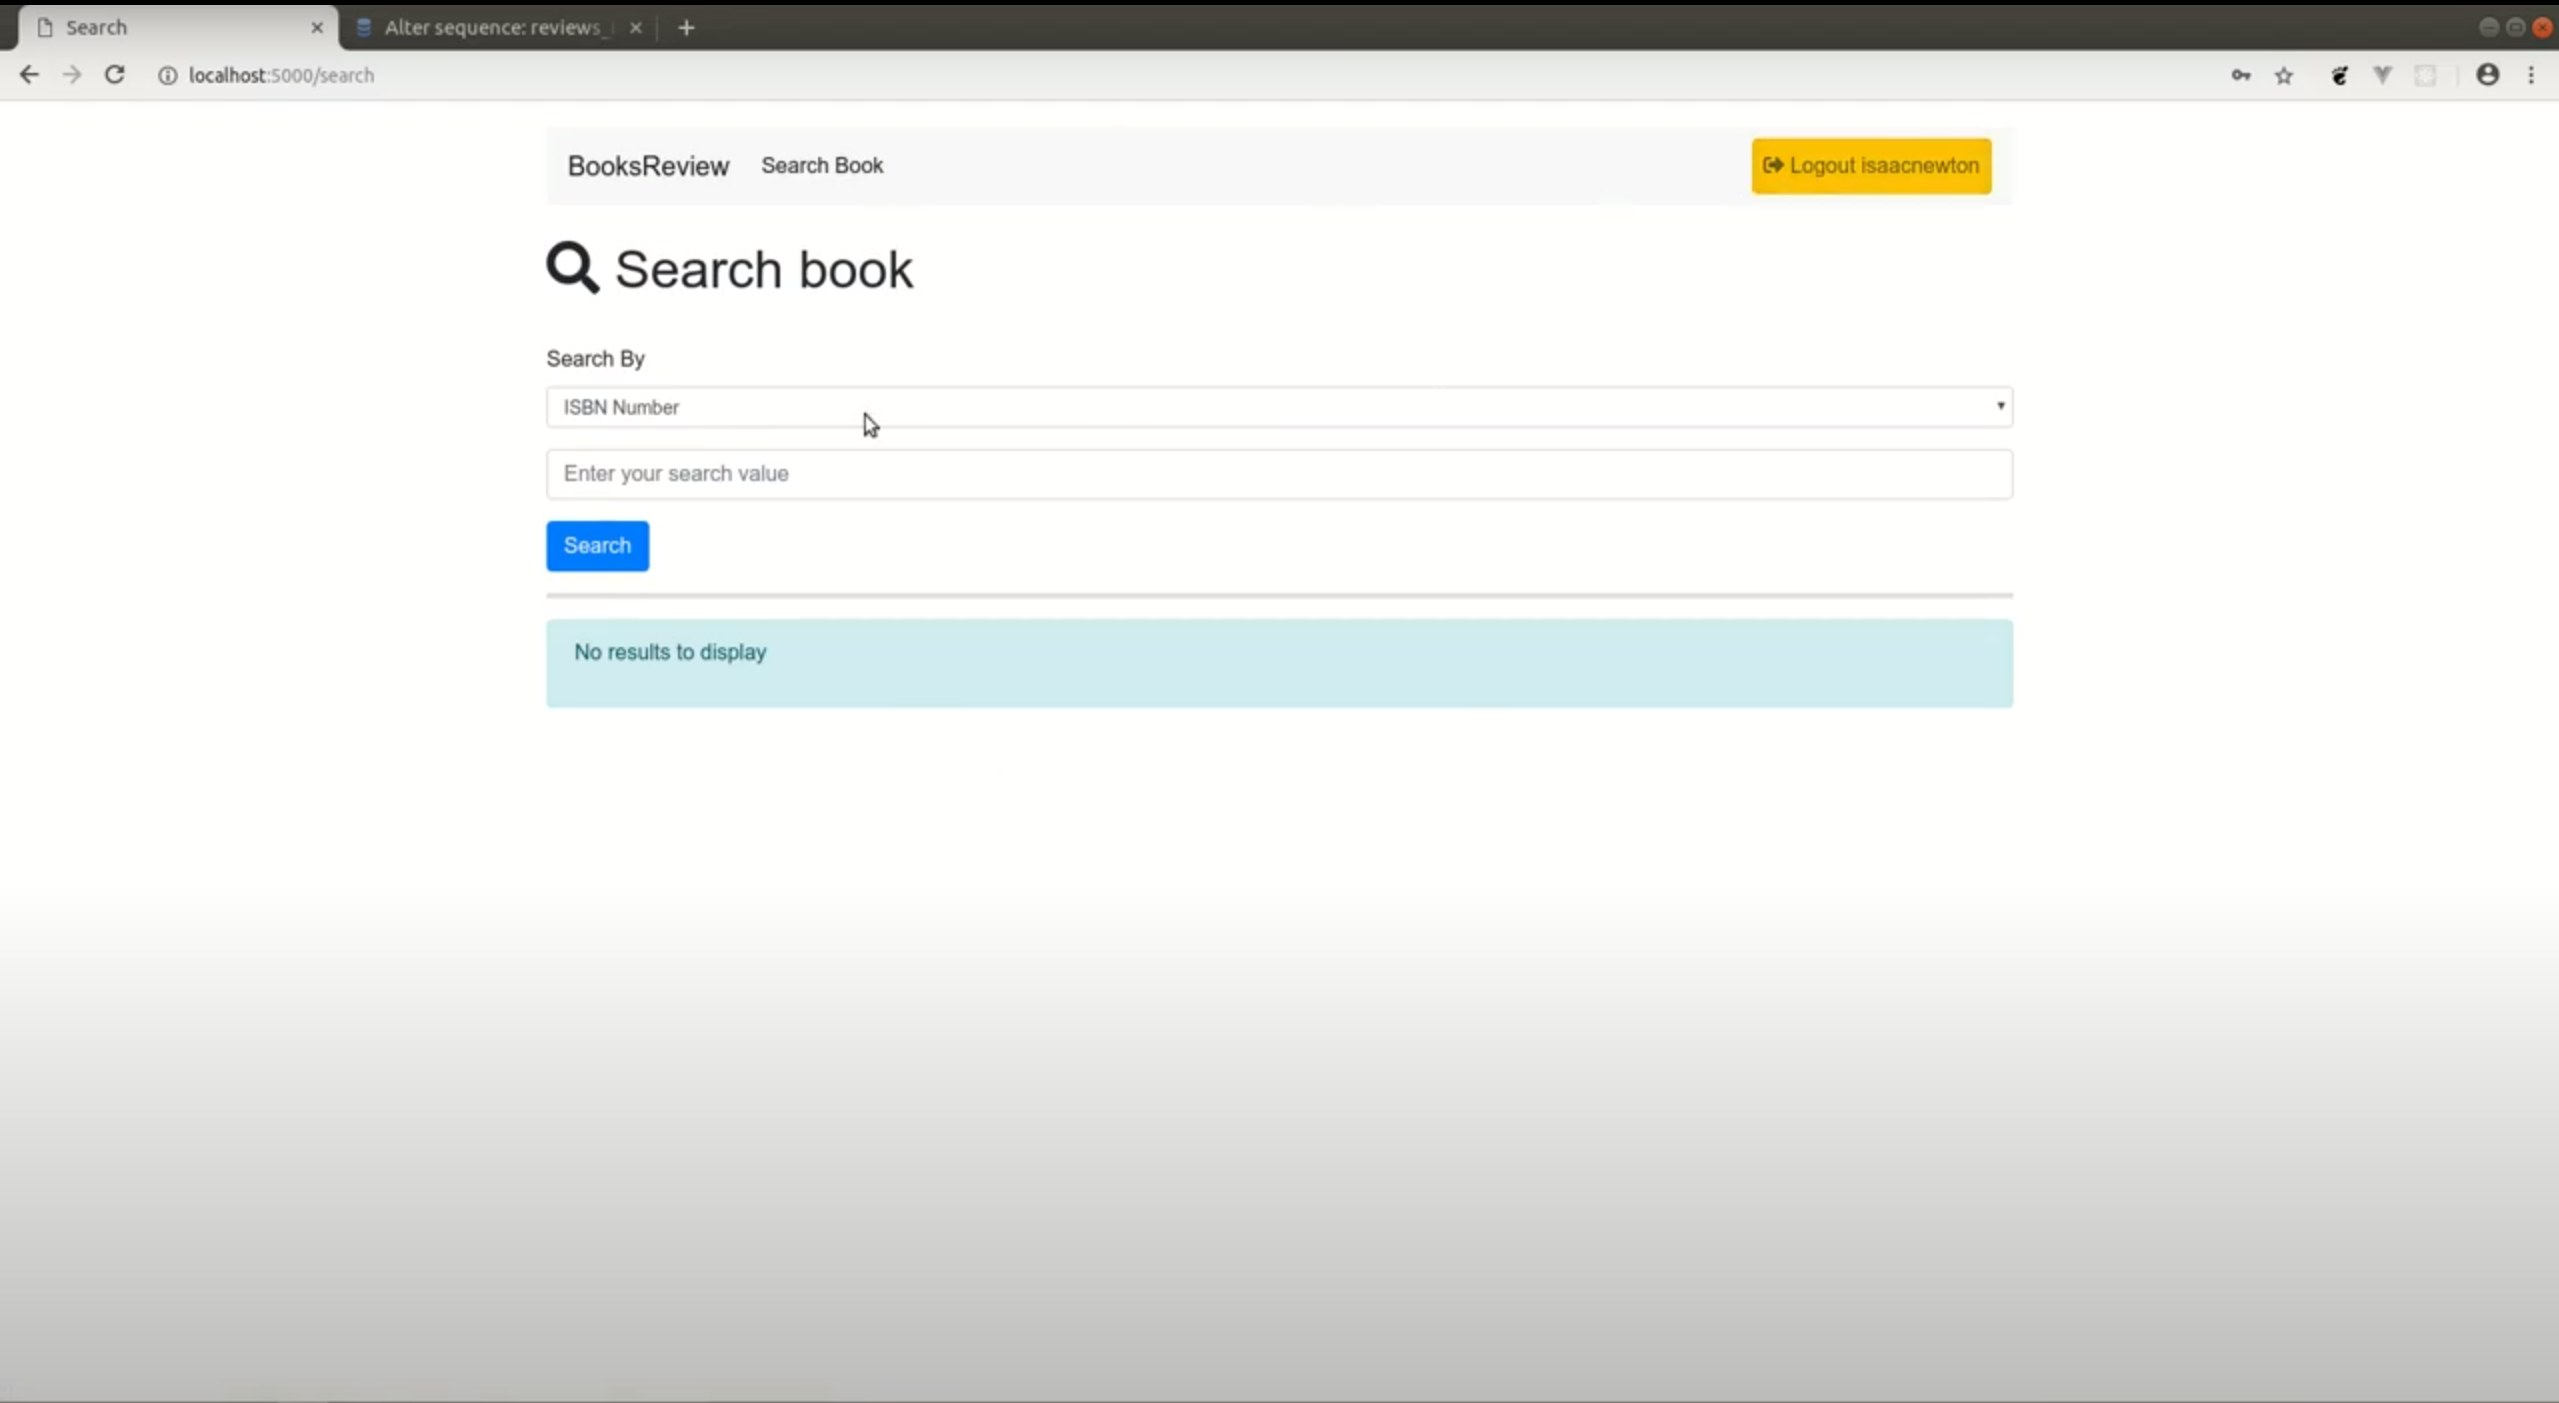Open Chrome's three-dot menu

pos(2531,75)
